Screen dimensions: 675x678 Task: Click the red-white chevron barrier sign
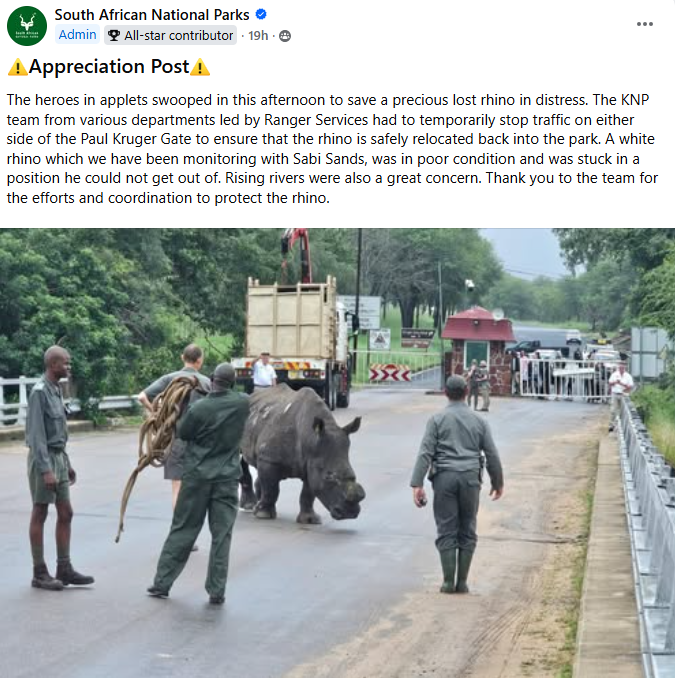[389, 373]
